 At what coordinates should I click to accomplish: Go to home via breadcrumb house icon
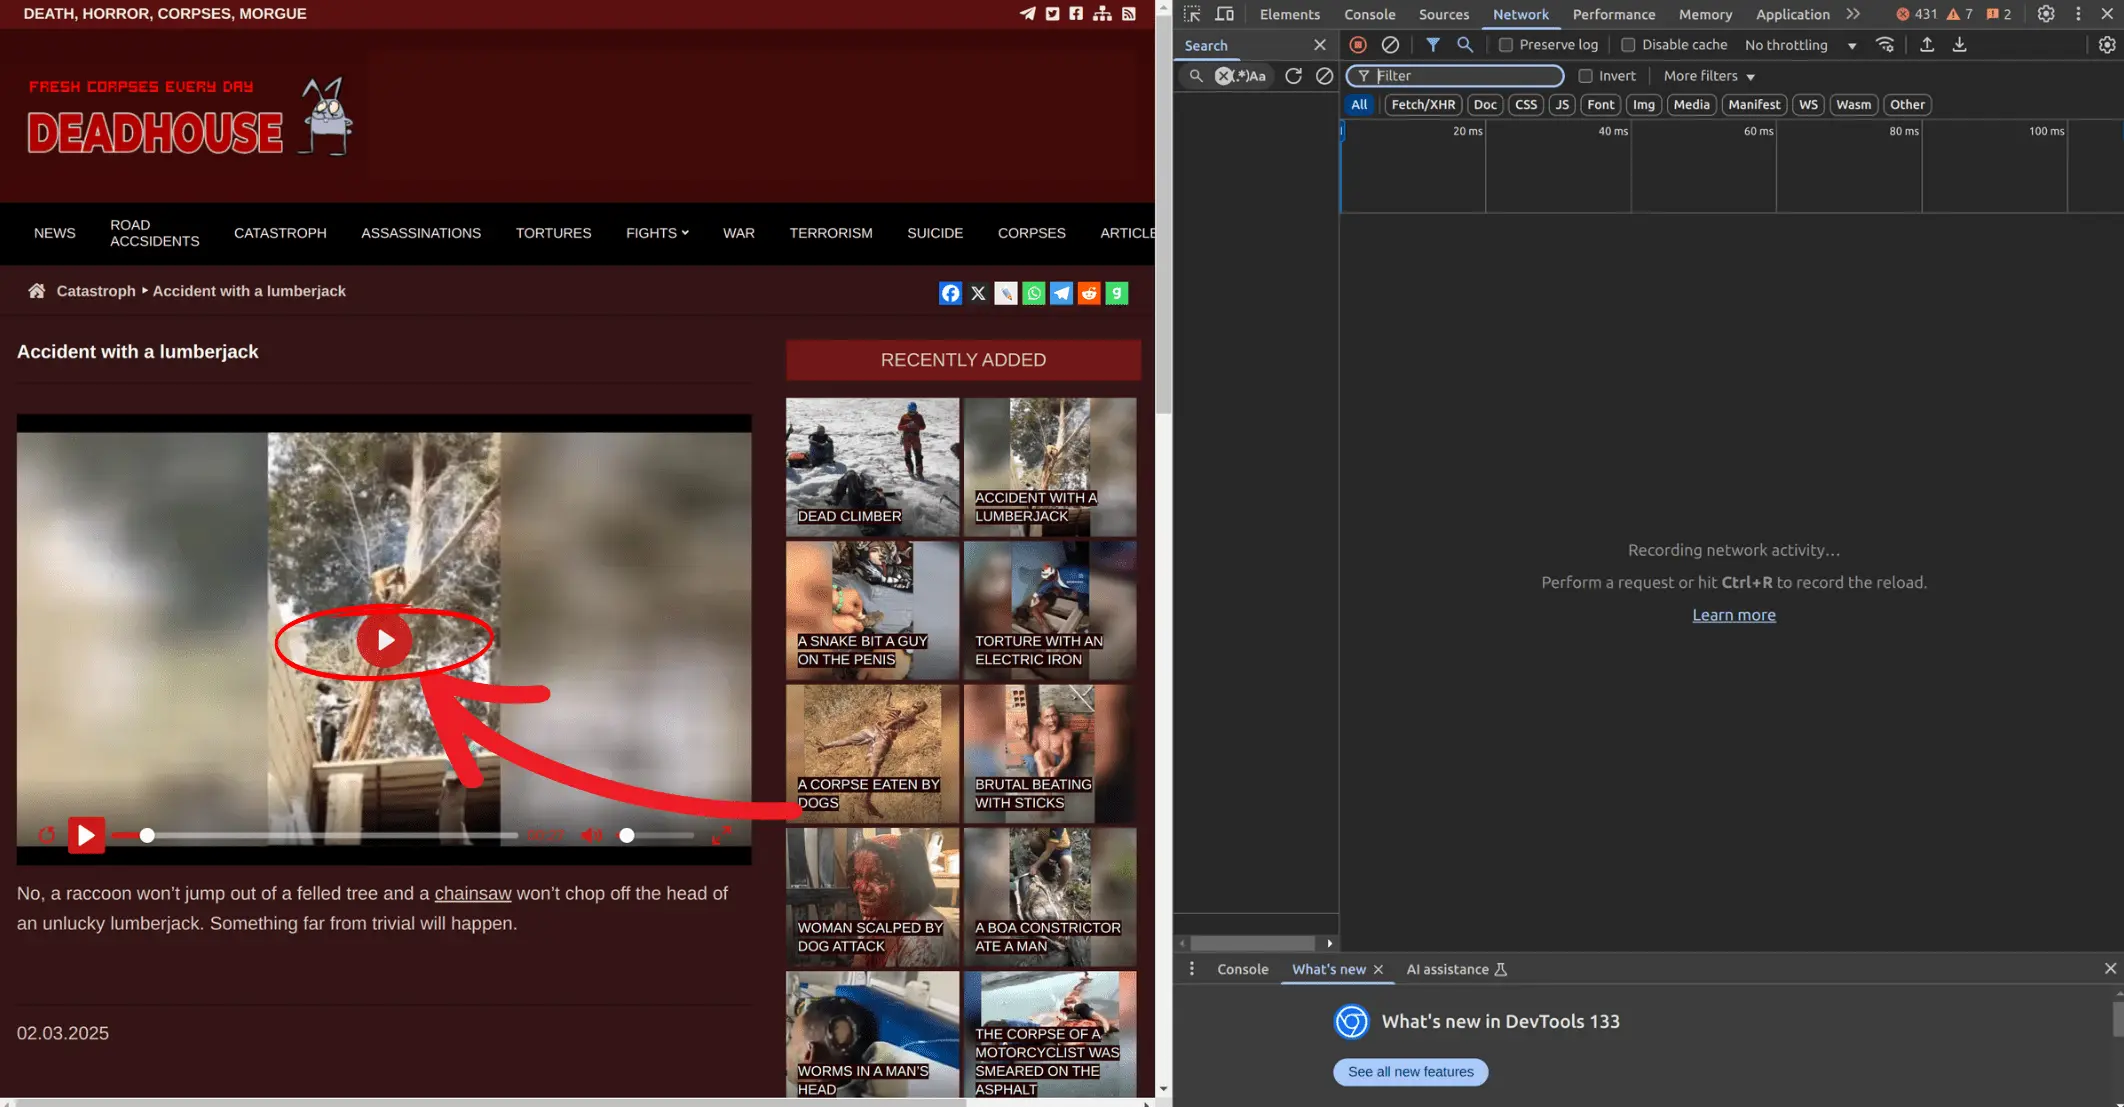coord(36,291)
